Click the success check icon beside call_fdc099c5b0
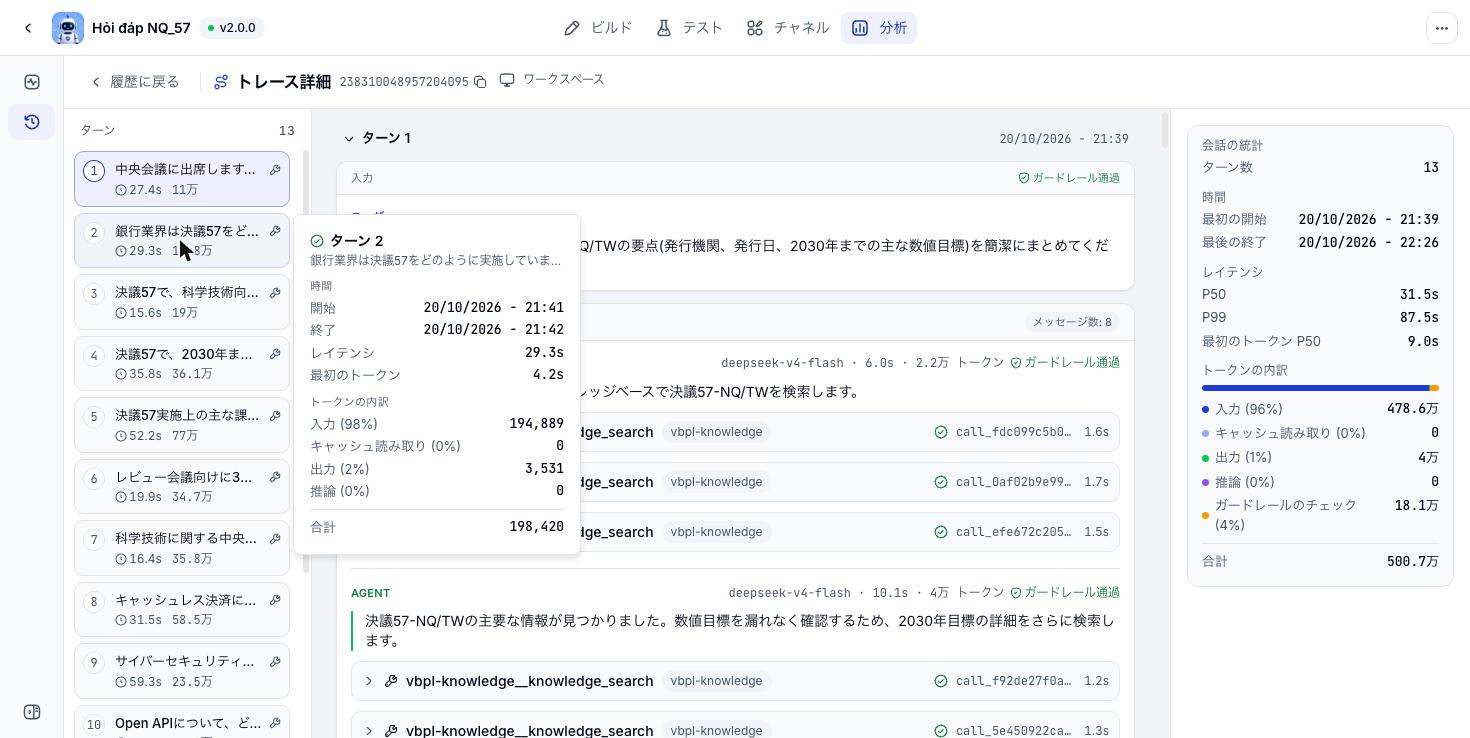Image resolution: width=1470 pixels, height=738 pixels. coord(941,432)
